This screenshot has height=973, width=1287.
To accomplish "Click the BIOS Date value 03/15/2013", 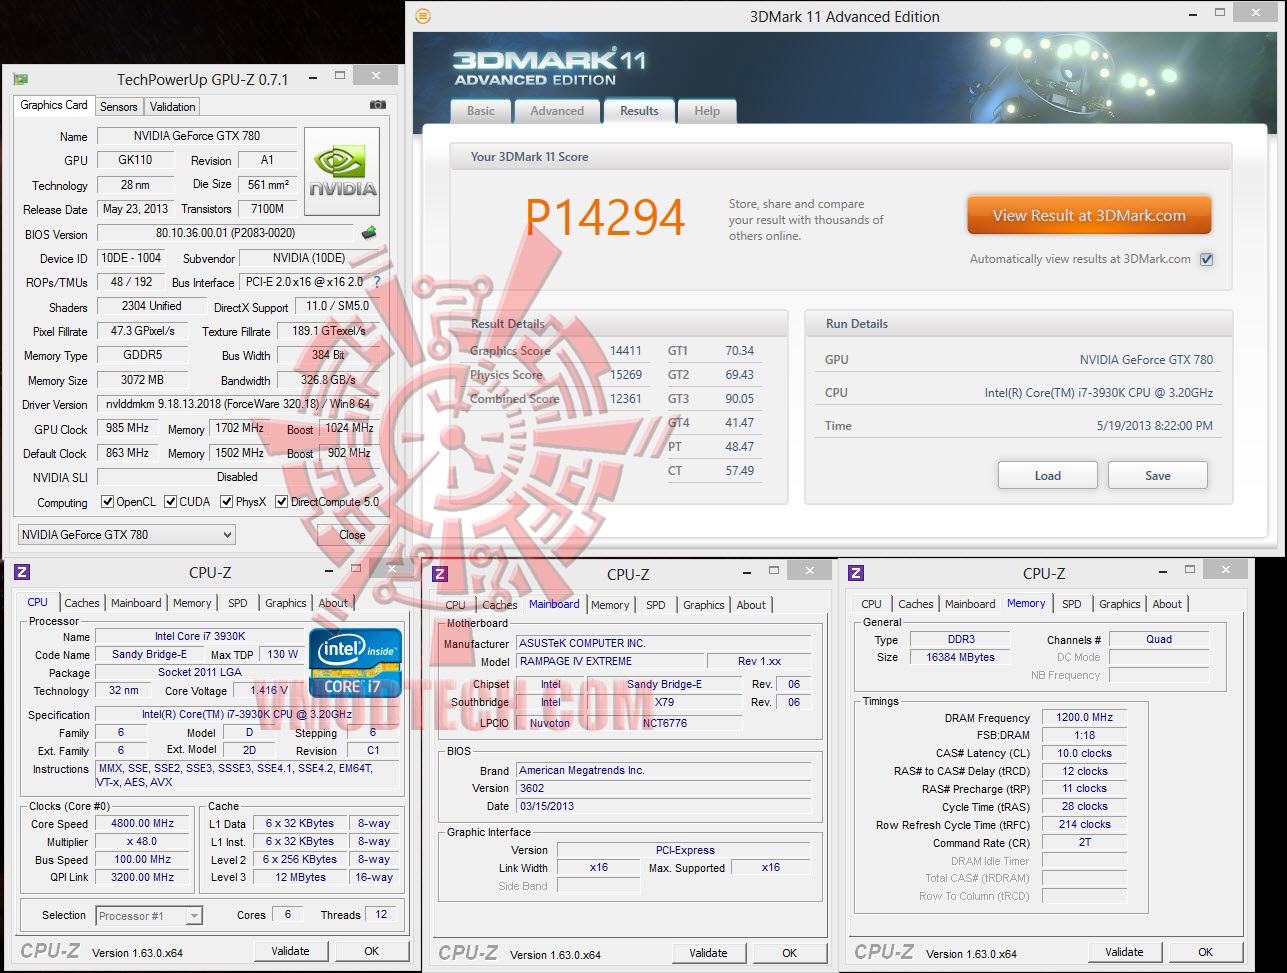I will [664, 806].
